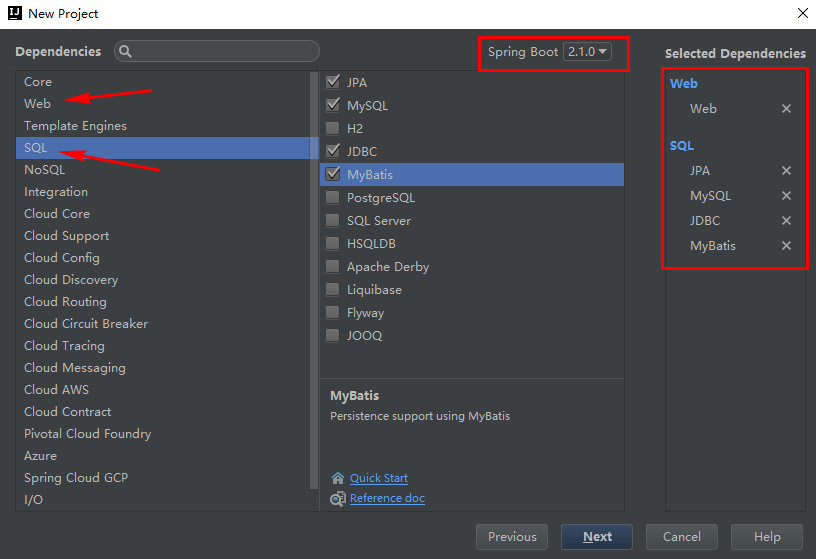This screenshot has width=816, height=559.
Task: Enable the Apache Derby checkbox
Action: [333, 266]
